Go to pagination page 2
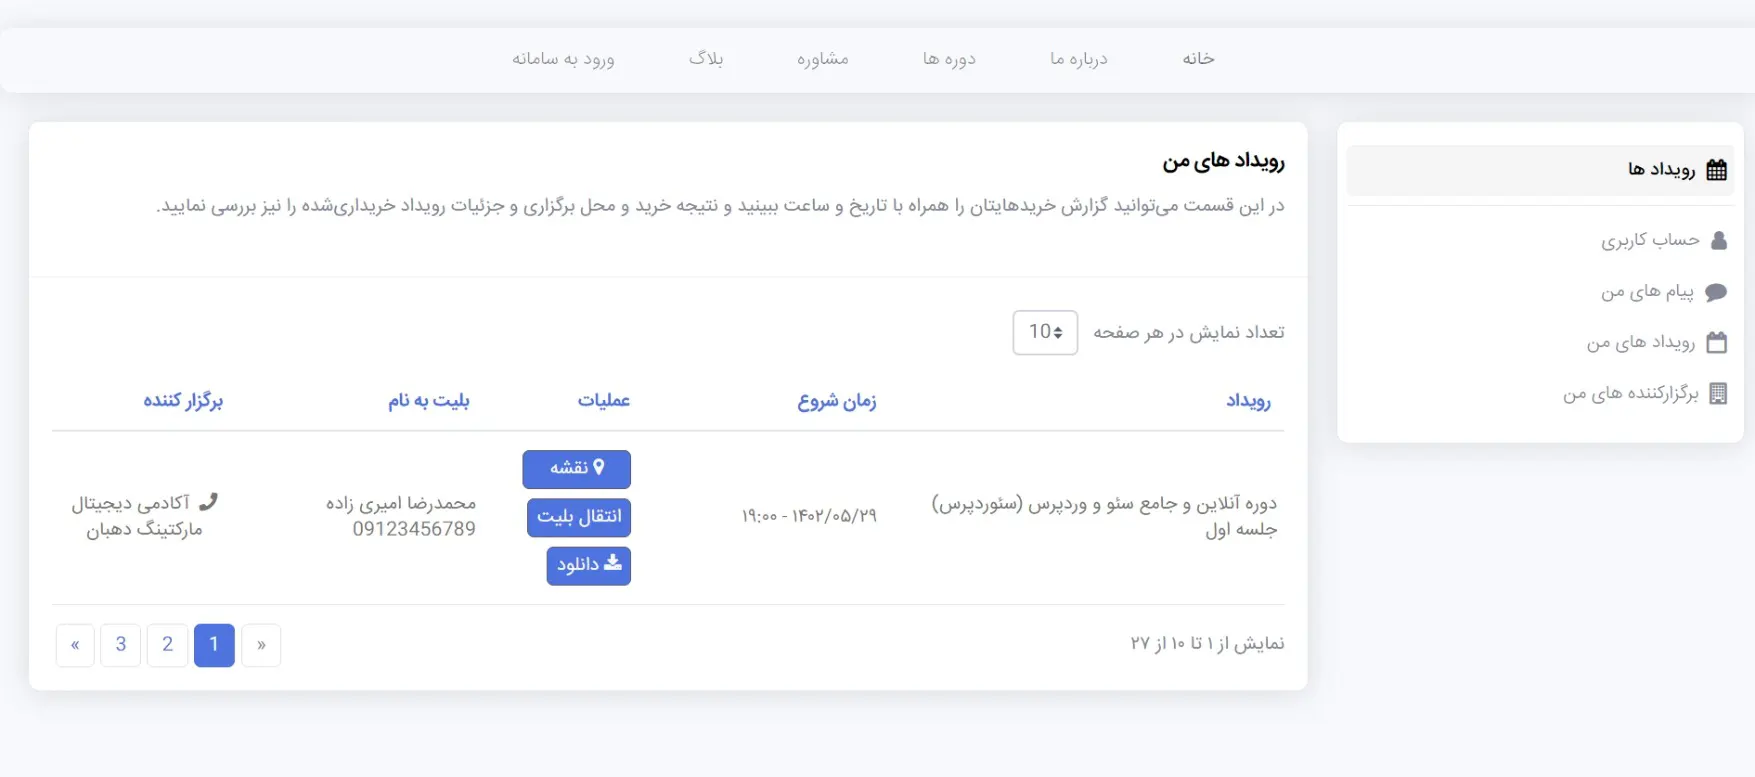The image size is (1755, 777). (167, 645)
